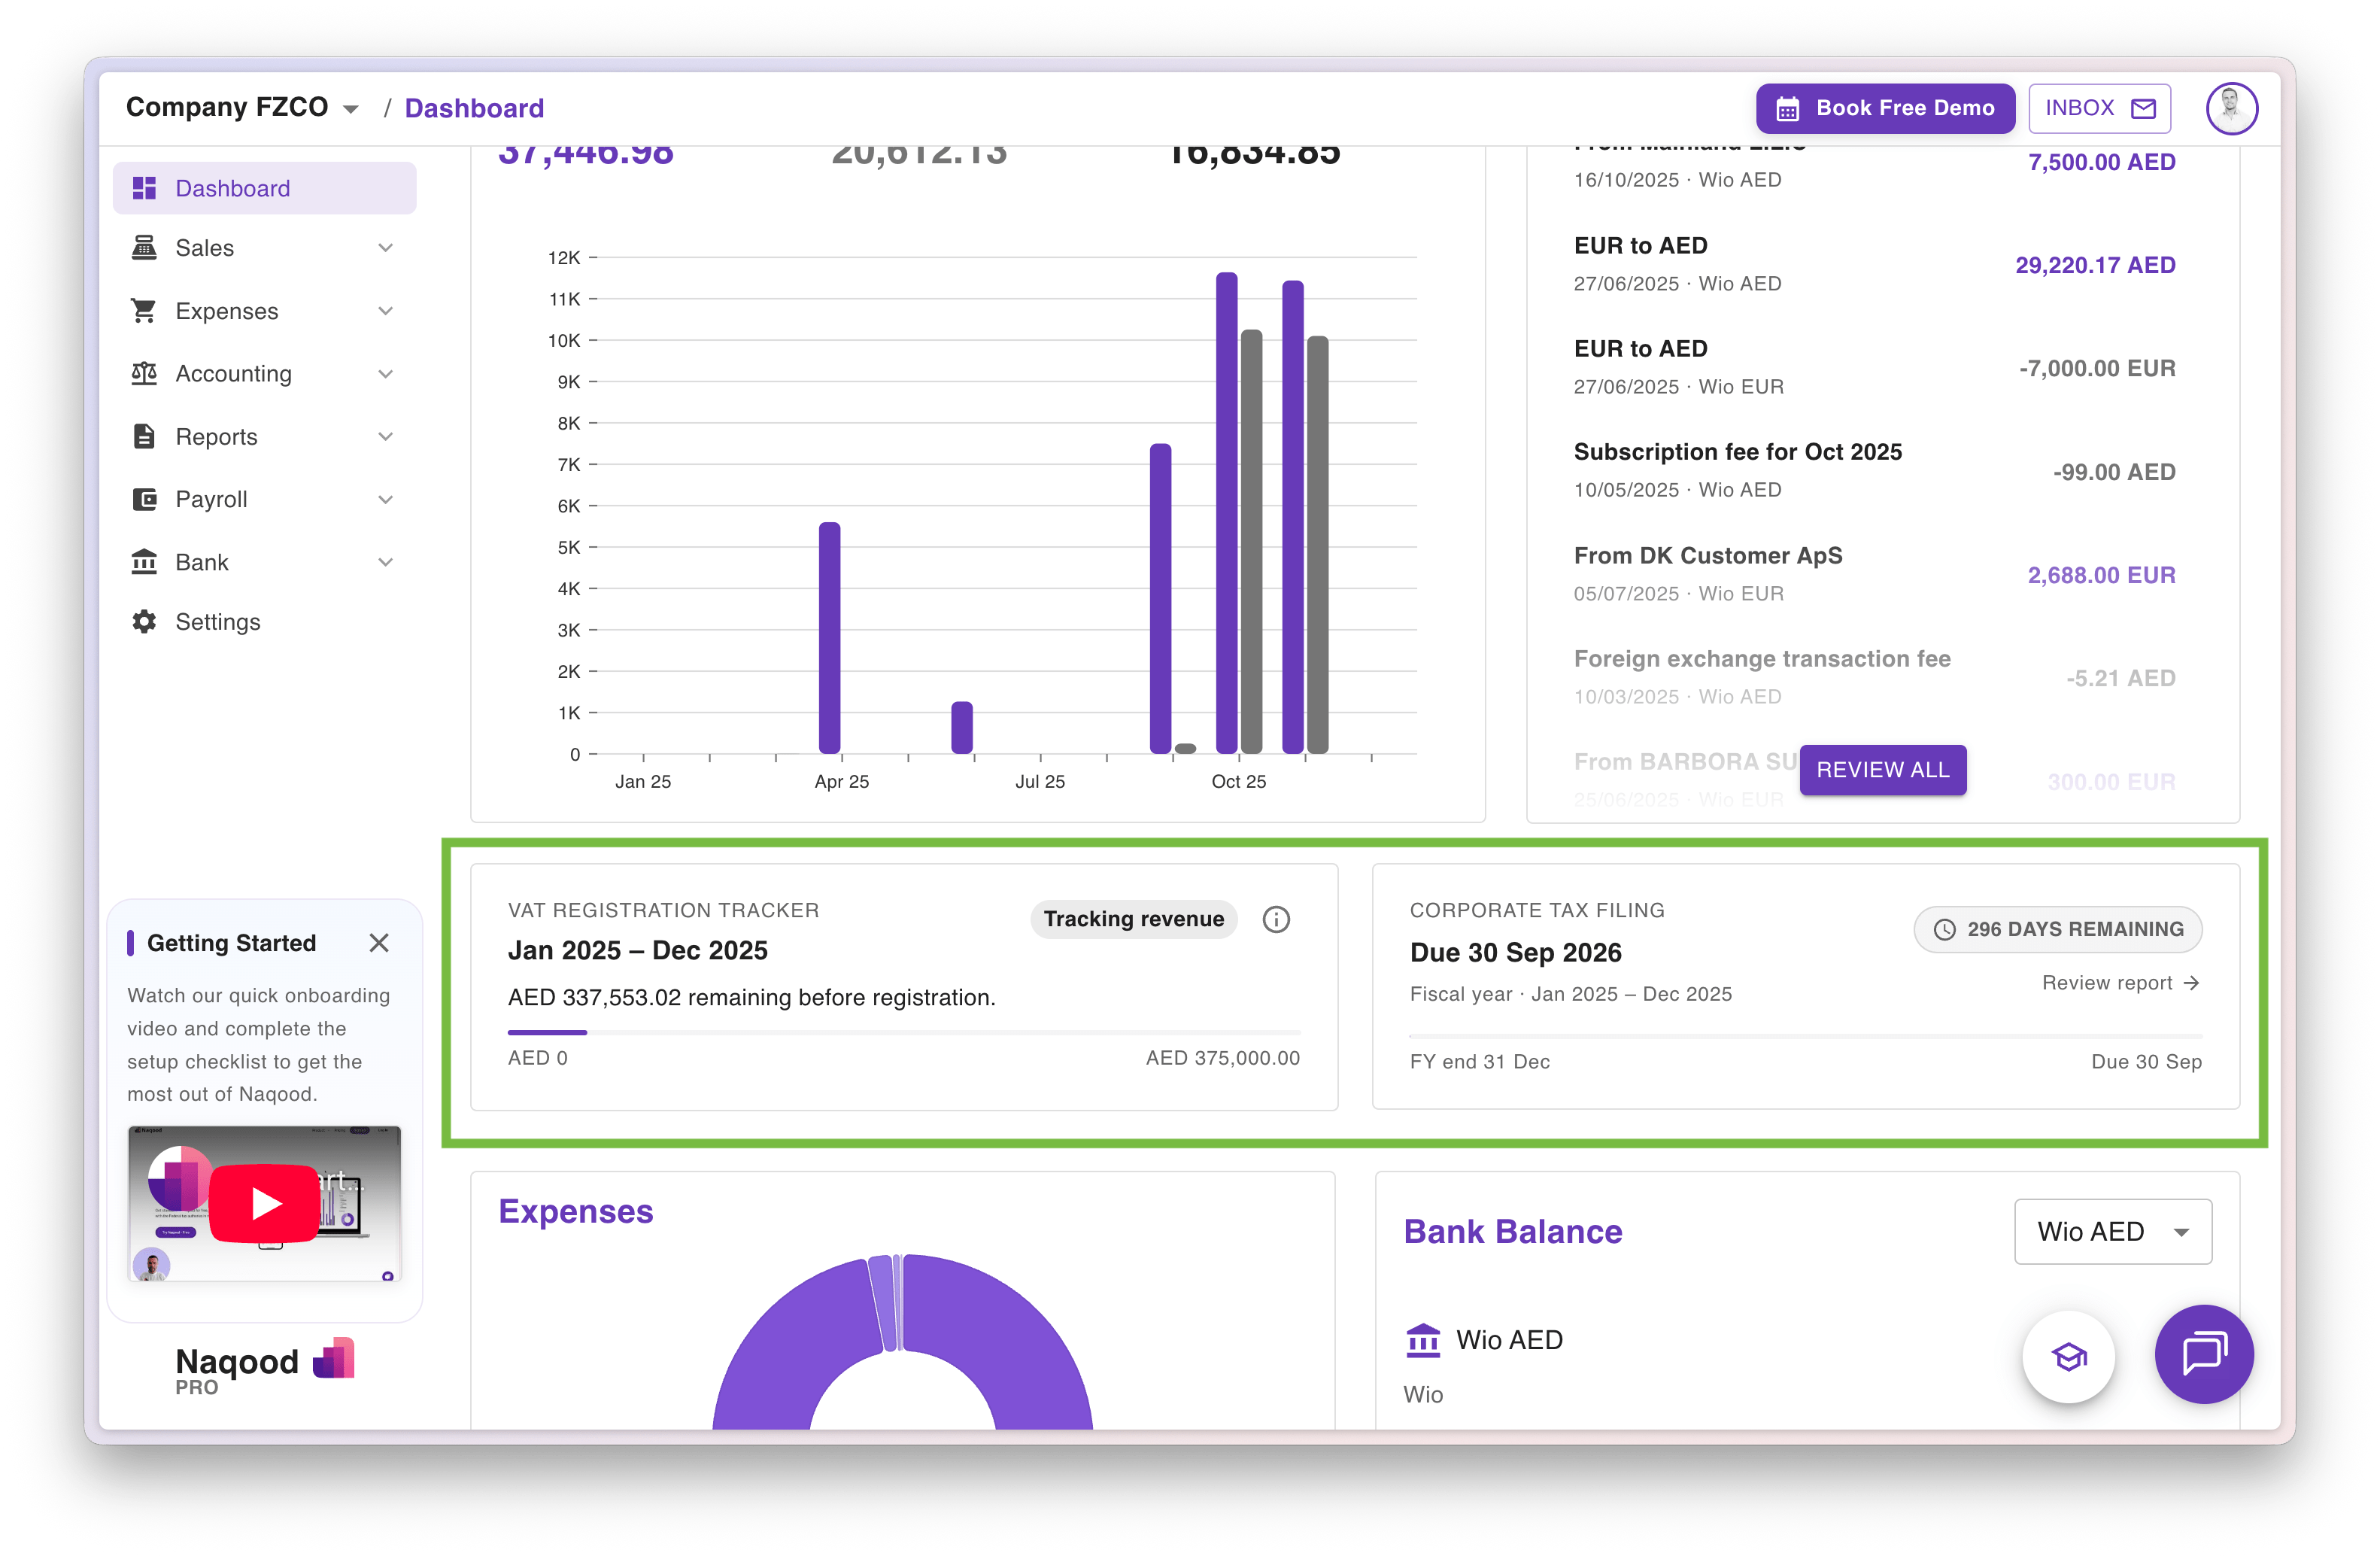This screenshot has height=1556, width=2380.
Task: Click the graduation cap help icon
Action: pyautogui.click(x=2068, y=1356)
